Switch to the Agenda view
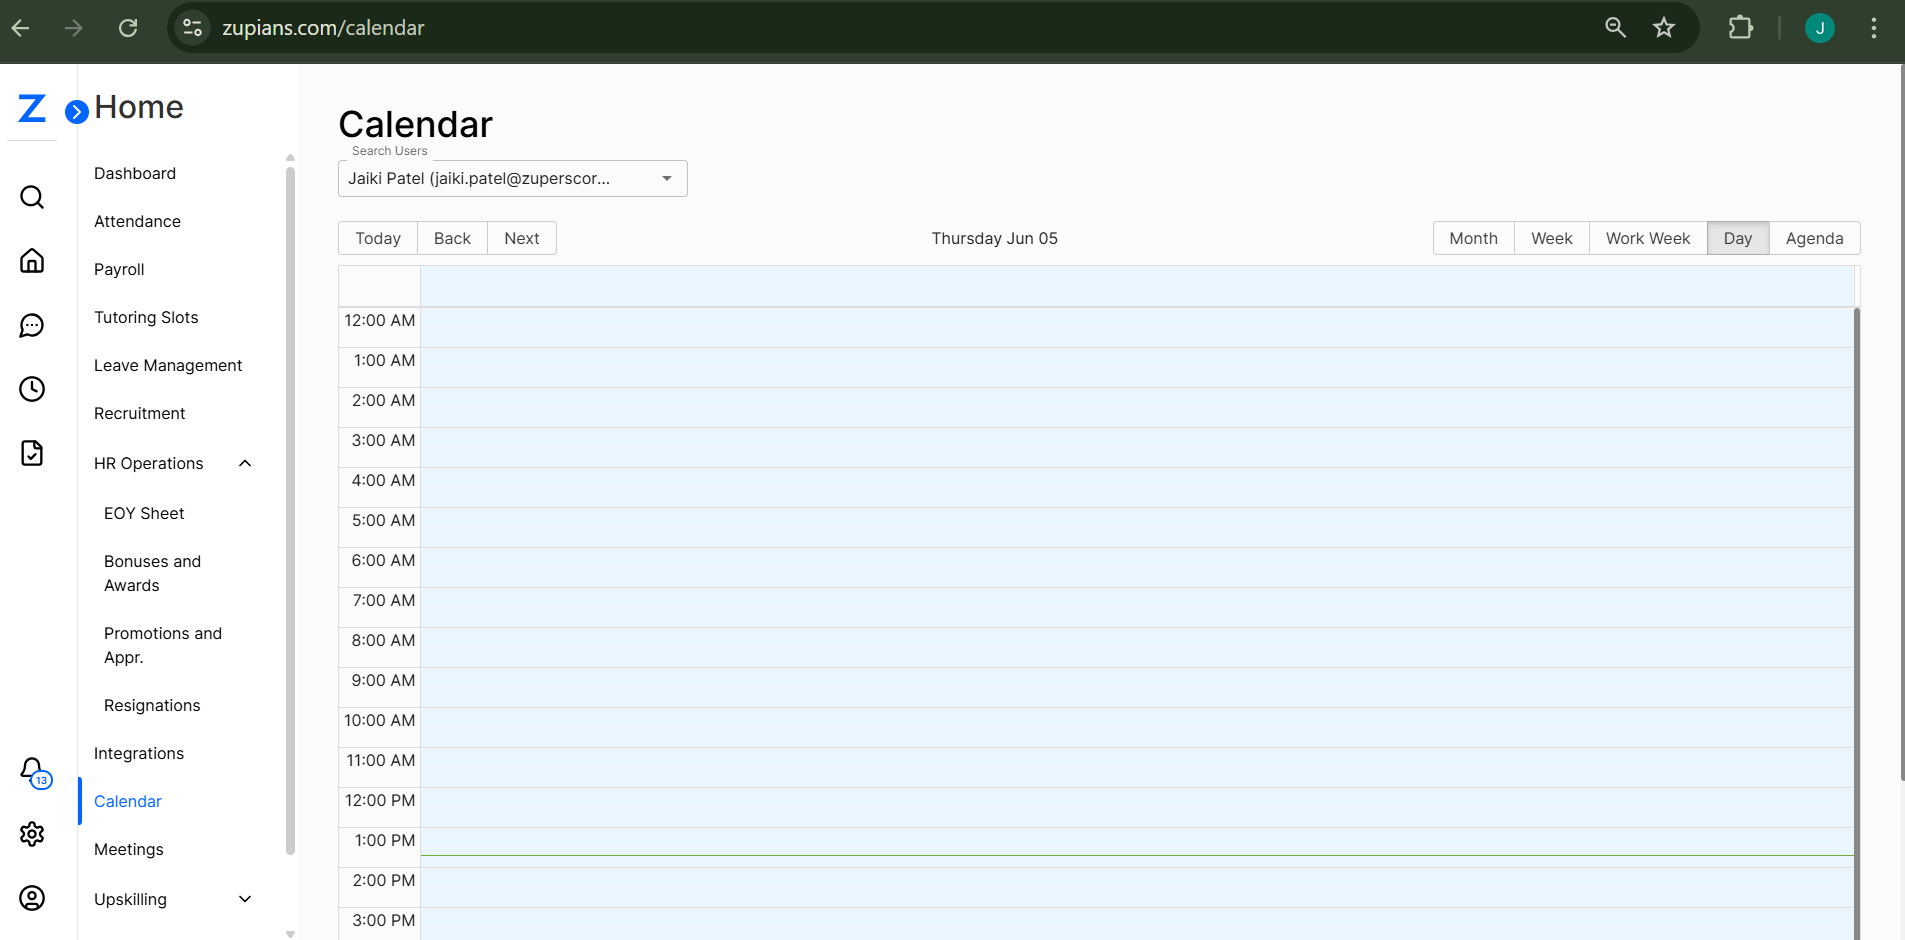Image resolution: width=1905 pixels, height=940 pixels. click(1813, 238)
